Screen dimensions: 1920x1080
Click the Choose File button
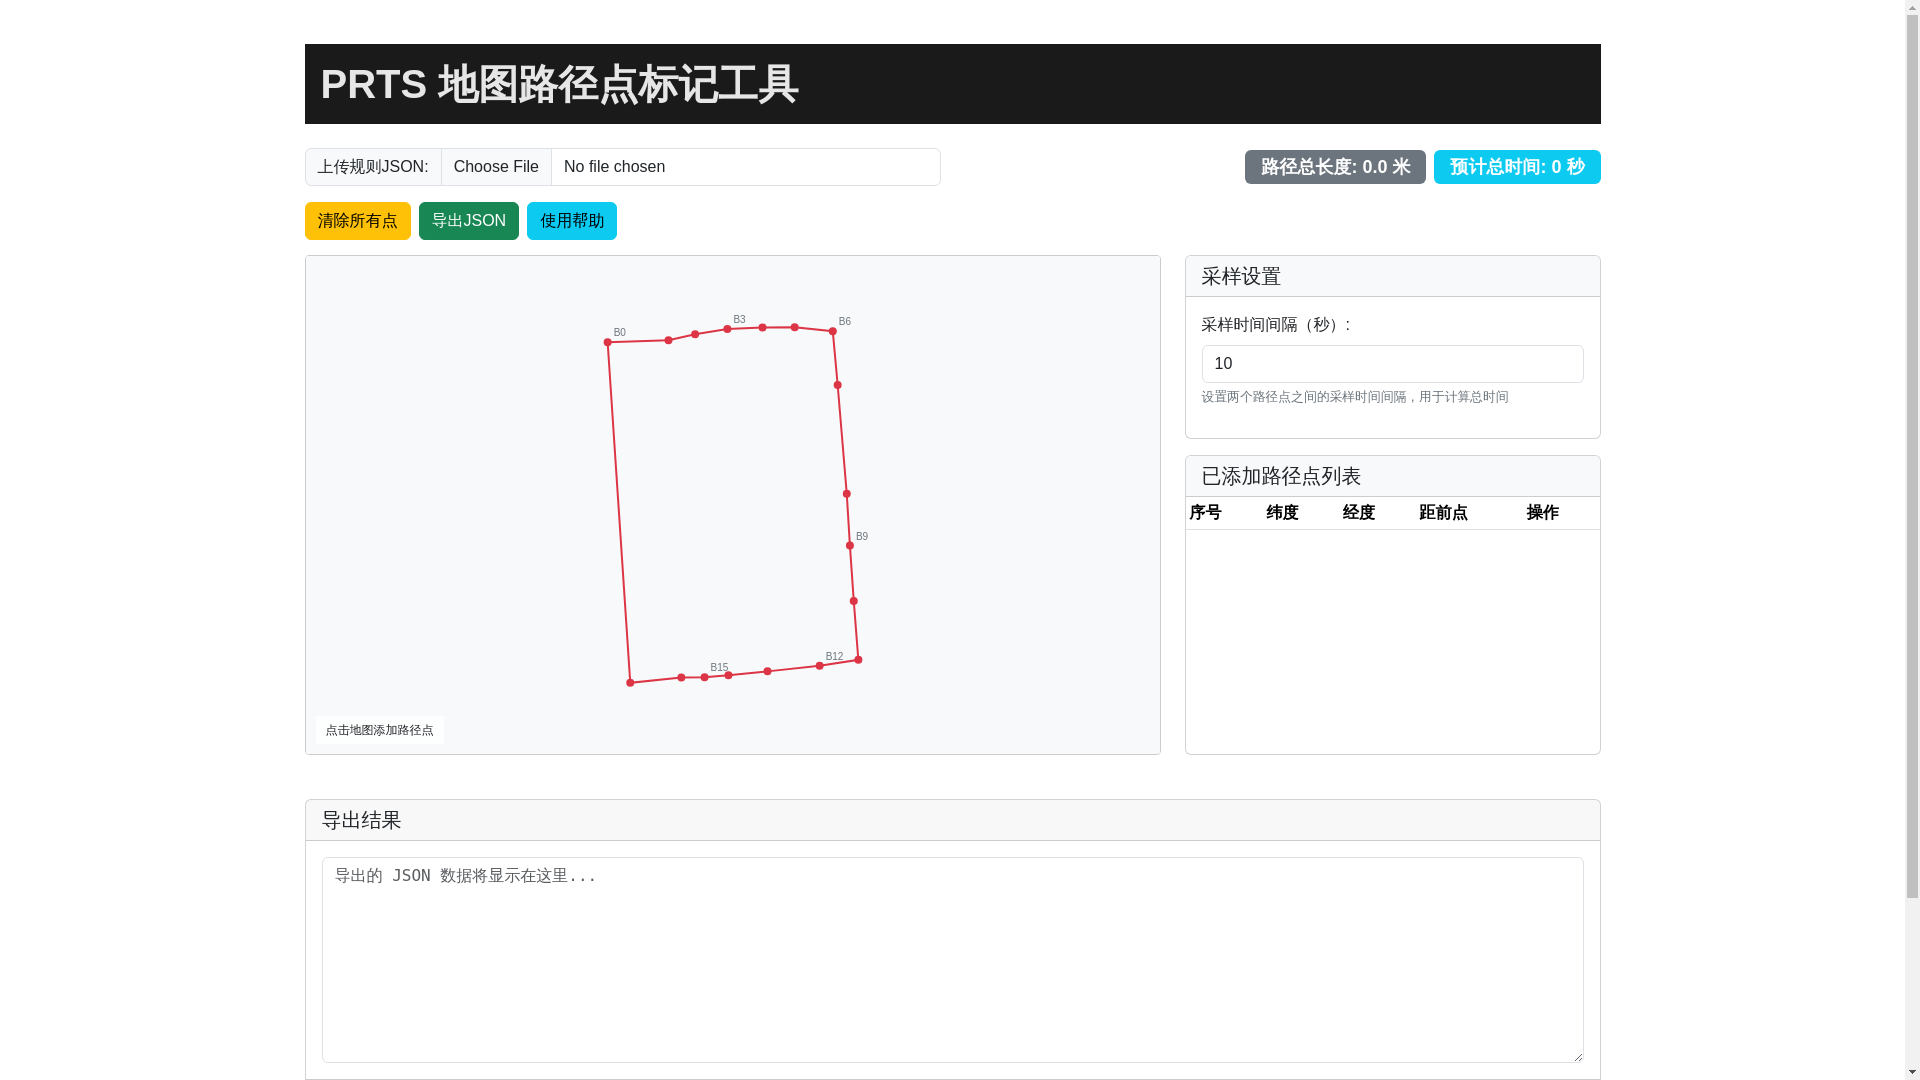tap(496, 167)
